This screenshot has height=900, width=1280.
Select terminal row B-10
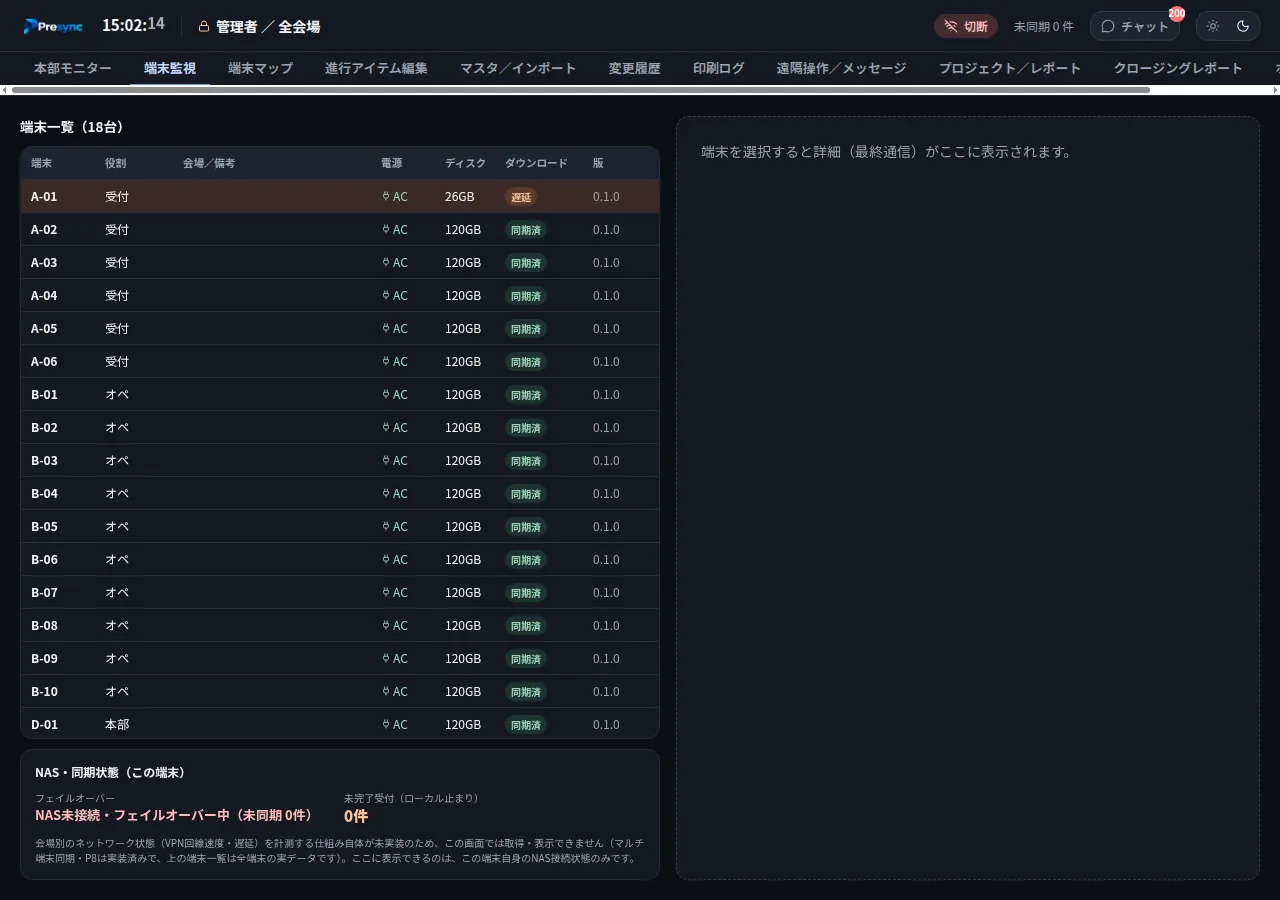340,691
